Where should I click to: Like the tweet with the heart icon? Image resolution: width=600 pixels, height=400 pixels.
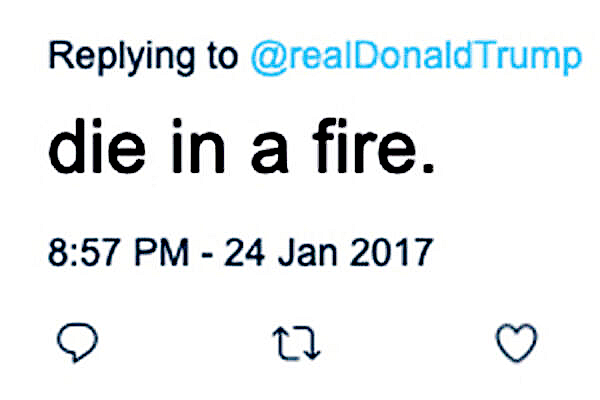click(x=517, y=346)
